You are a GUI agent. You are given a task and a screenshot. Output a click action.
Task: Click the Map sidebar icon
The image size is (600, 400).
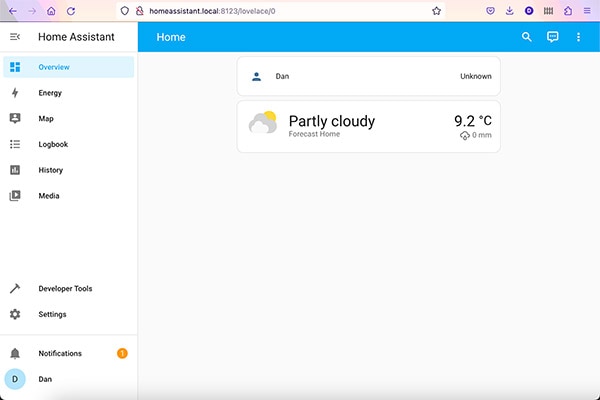point(15,118)
